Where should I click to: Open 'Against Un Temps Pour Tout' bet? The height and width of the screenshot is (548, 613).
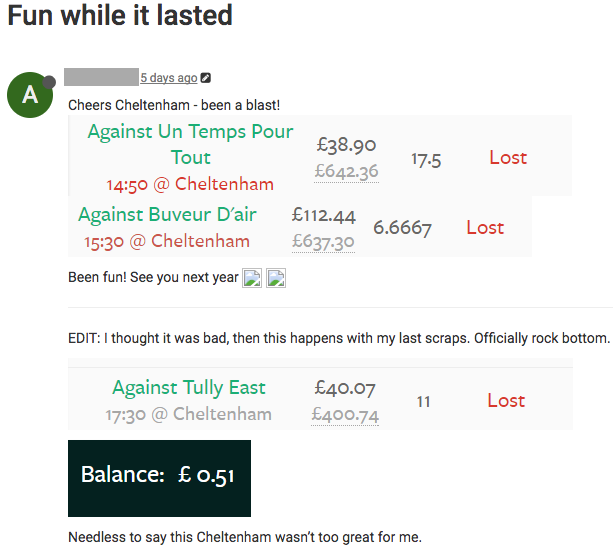(190, 144)
